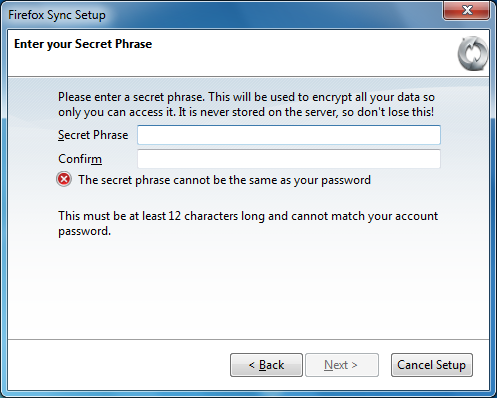Click empty dialog body below the hint text
The height and width of the screenshot is (398, 497).
(x=248, y=290)
